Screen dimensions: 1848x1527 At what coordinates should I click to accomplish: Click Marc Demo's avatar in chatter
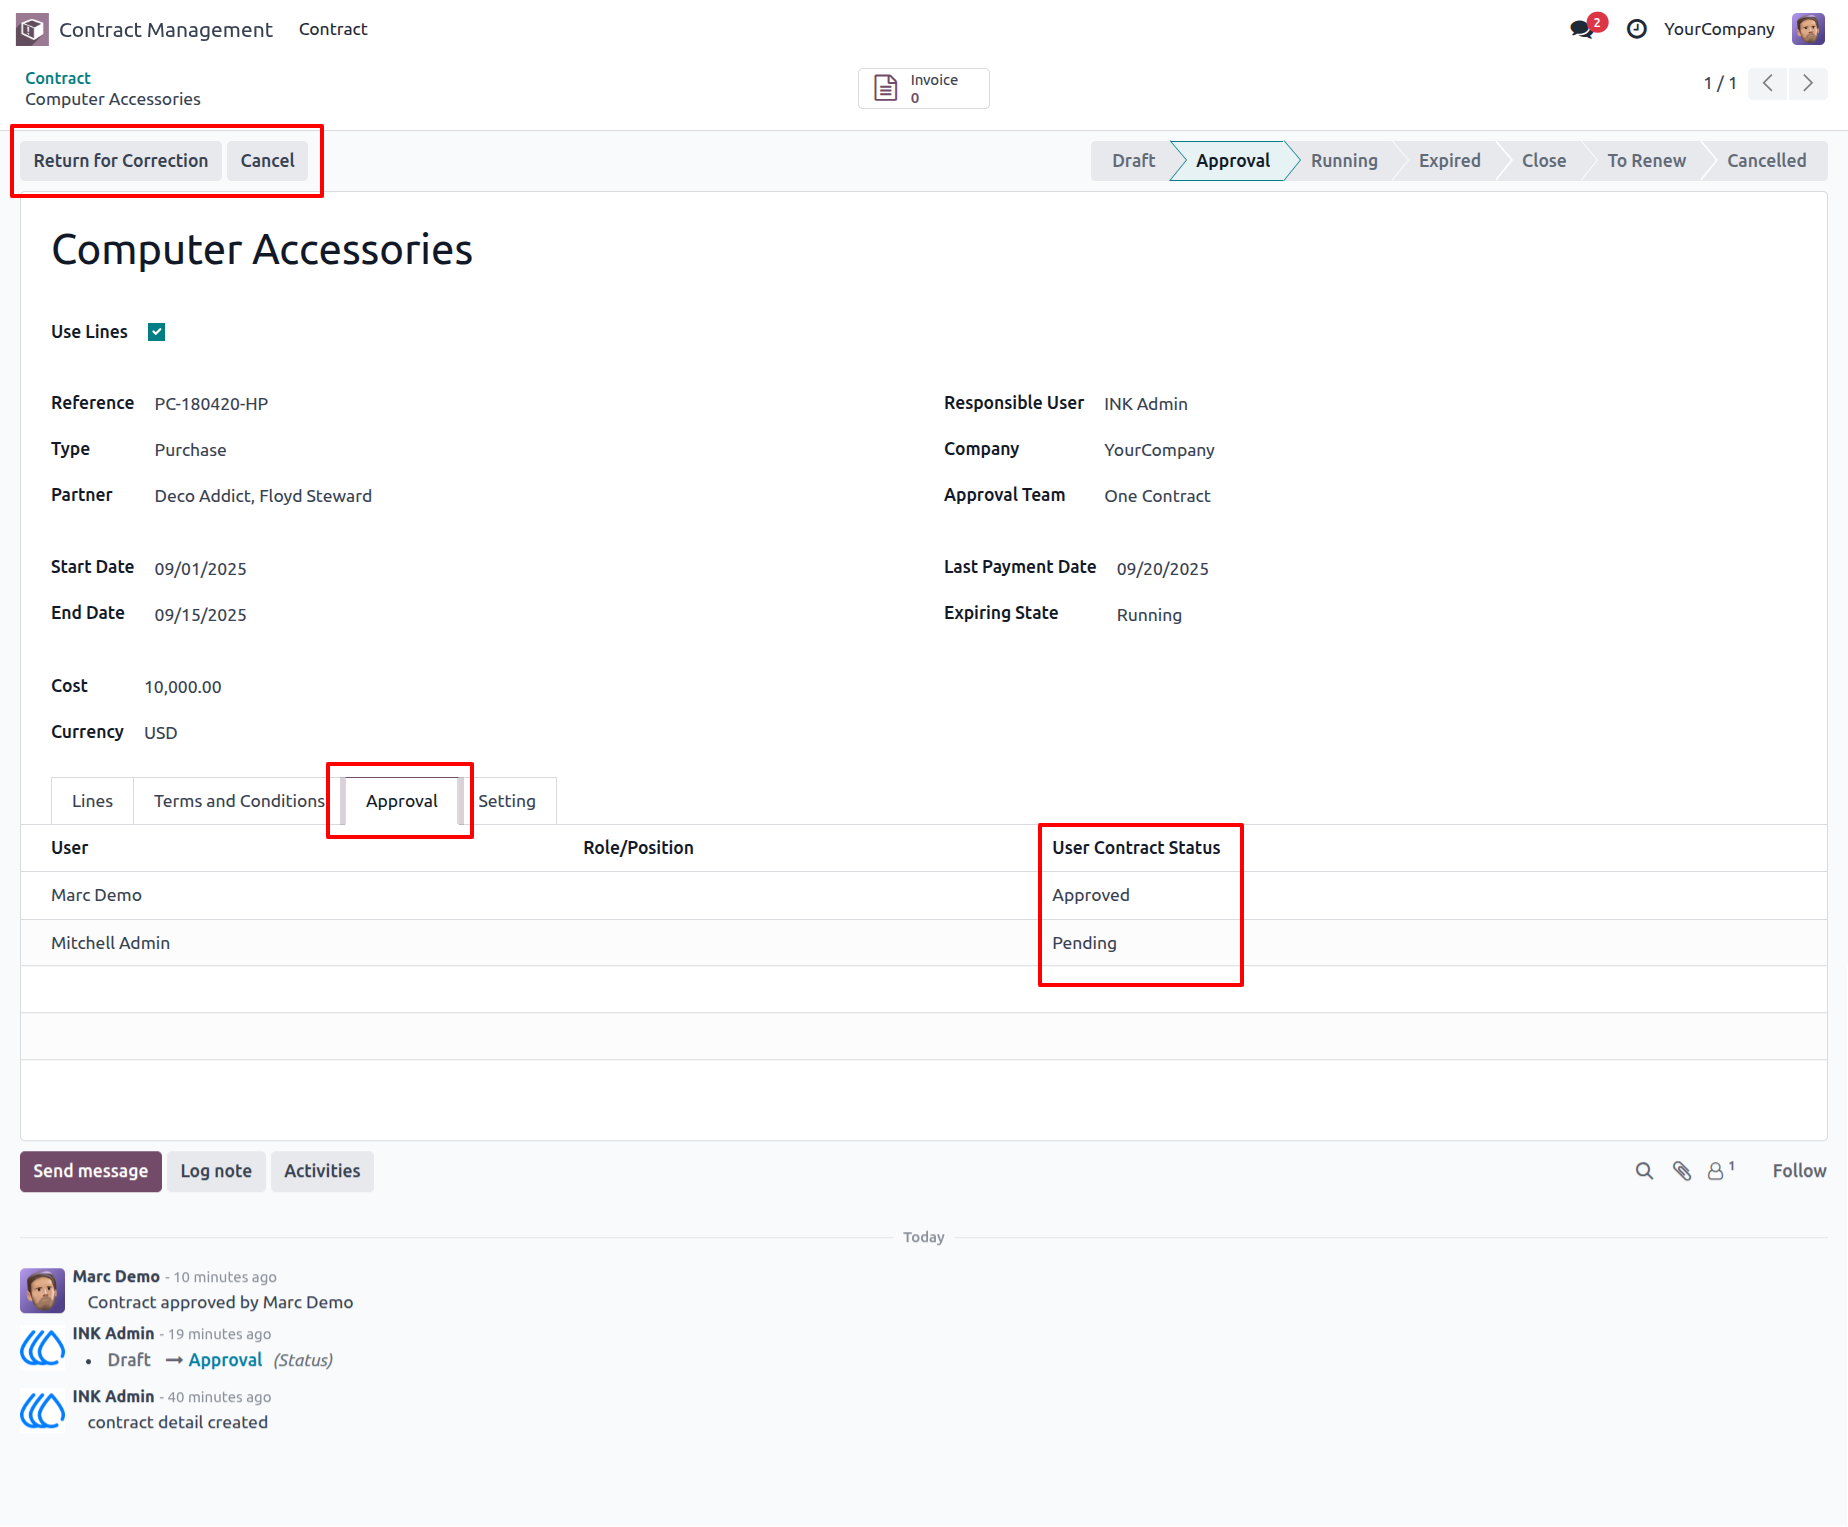[x=43, y=1291]
